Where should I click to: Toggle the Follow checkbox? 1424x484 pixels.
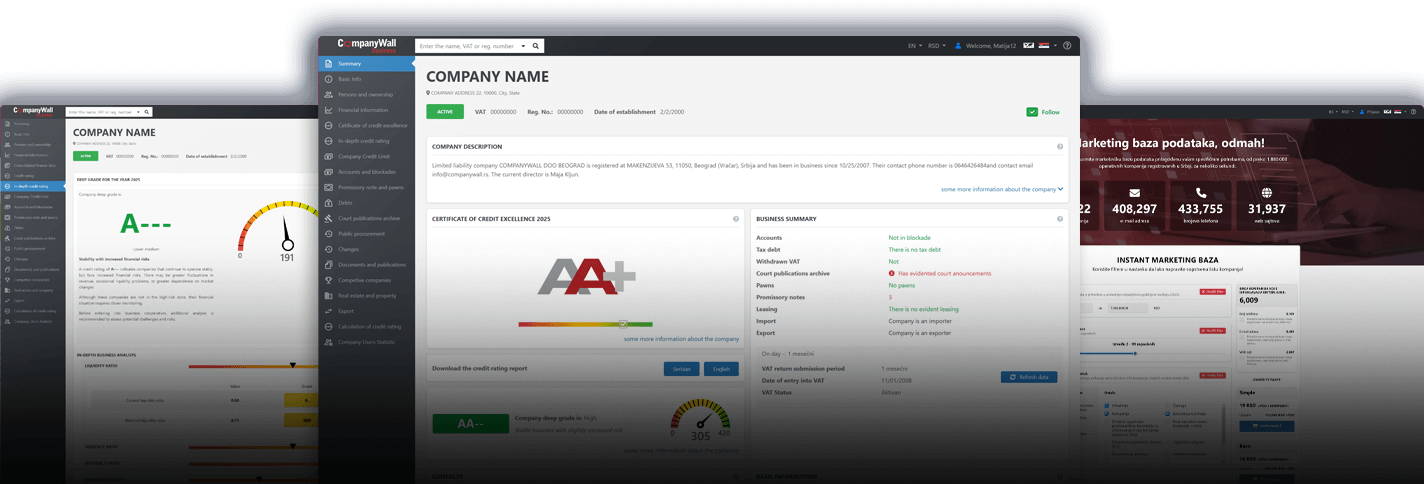pos(1032,112)
